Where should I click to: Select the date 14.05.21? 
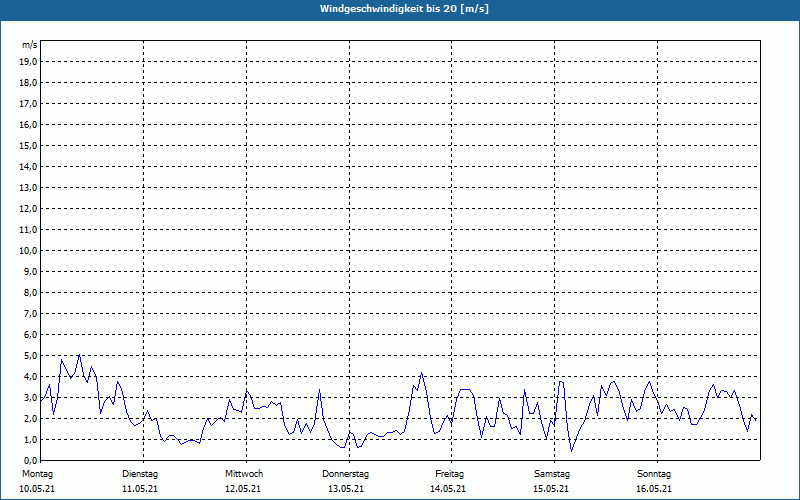(x=449, y=489)
